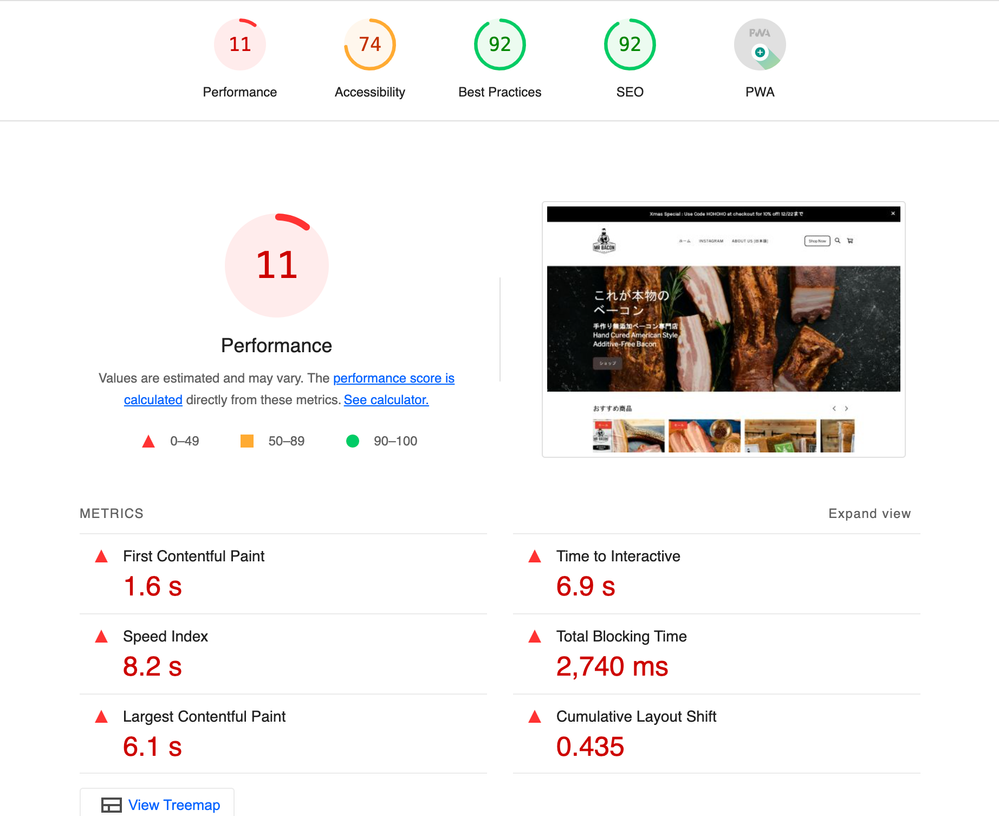Click the large Performance gauge showing 11

pyautogui.click(x=277, y=265)
